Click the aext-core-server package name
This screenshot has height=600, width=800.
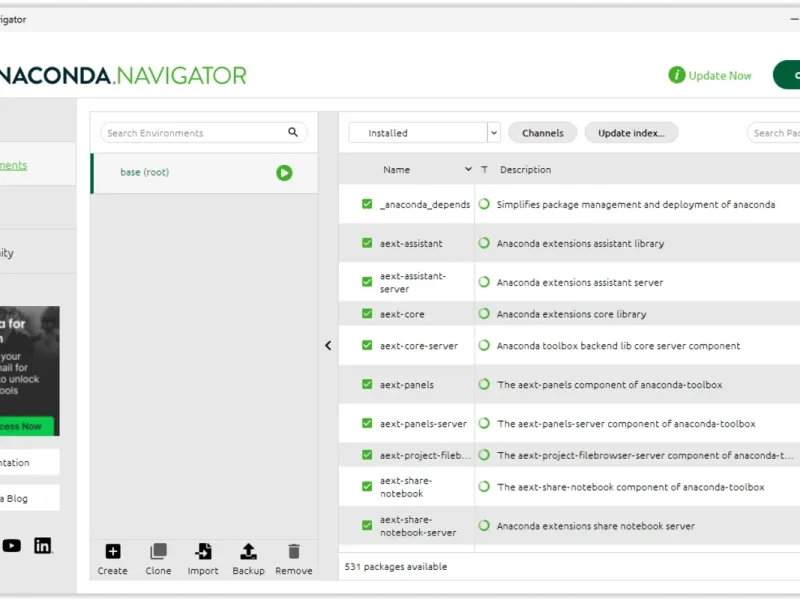click(x=419, y=345)
